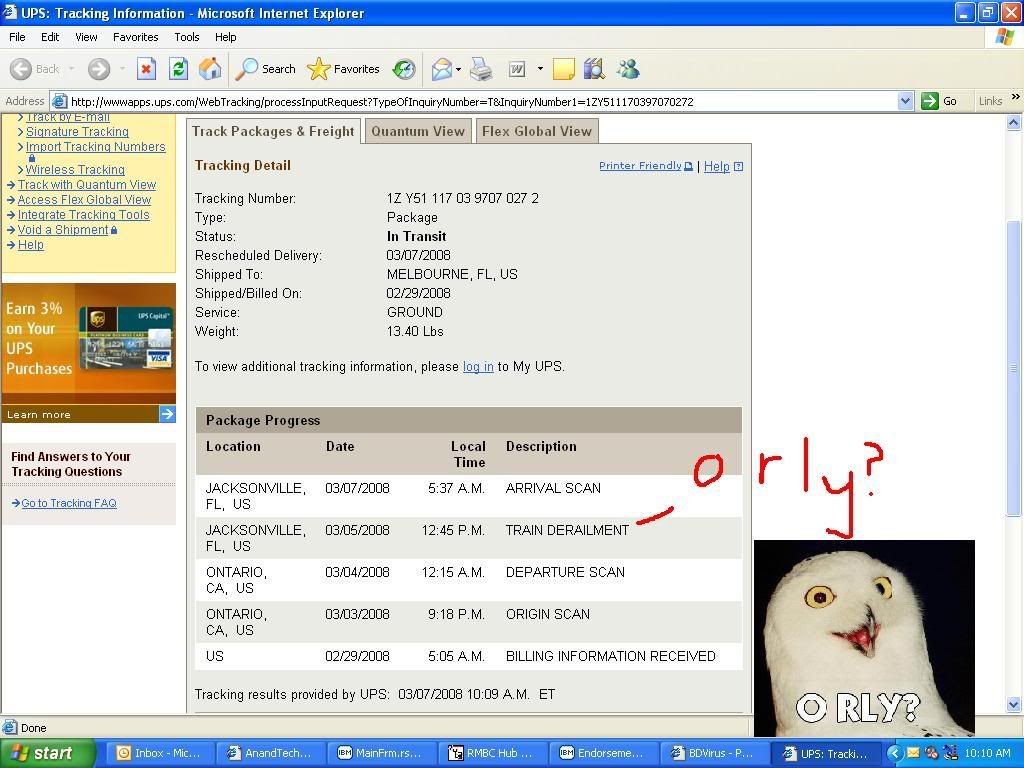1024x768 pixels.
Task: Open the Mail toolbar icon
Action: (x=441, y=69)
